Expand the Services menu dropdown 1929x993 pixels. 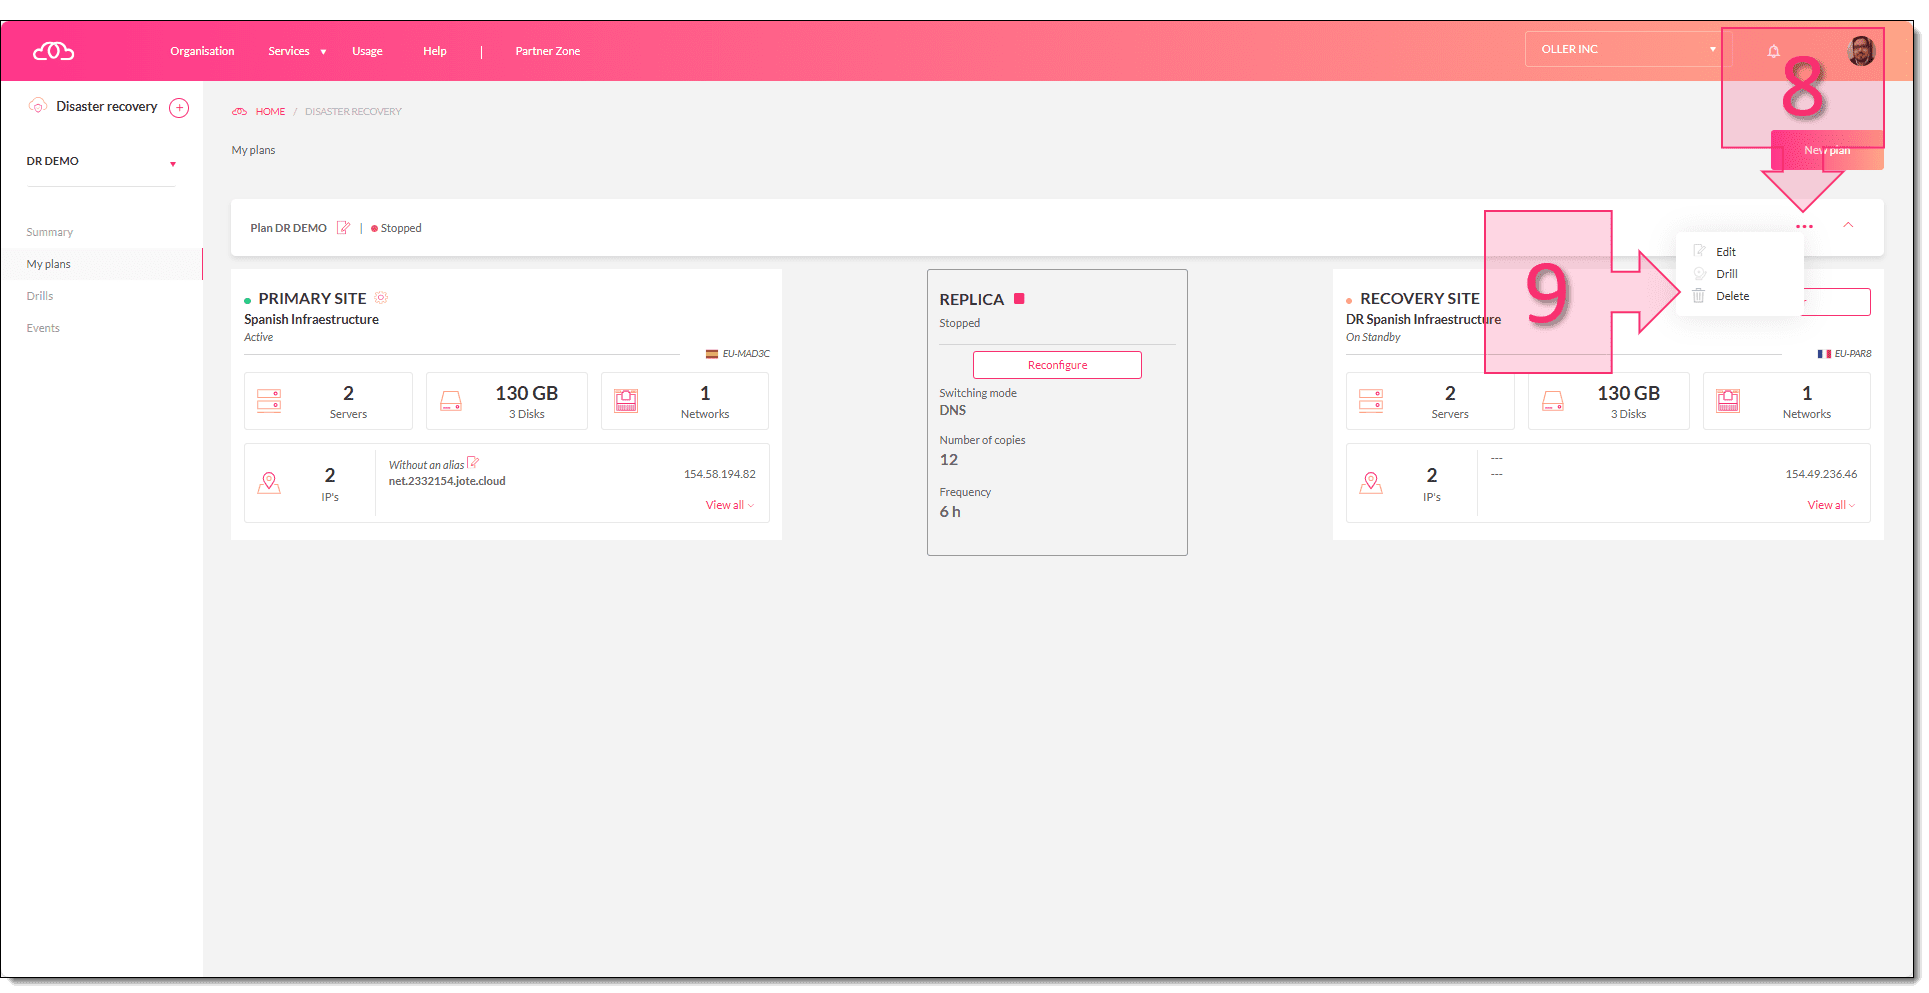(x=297, y=51)
